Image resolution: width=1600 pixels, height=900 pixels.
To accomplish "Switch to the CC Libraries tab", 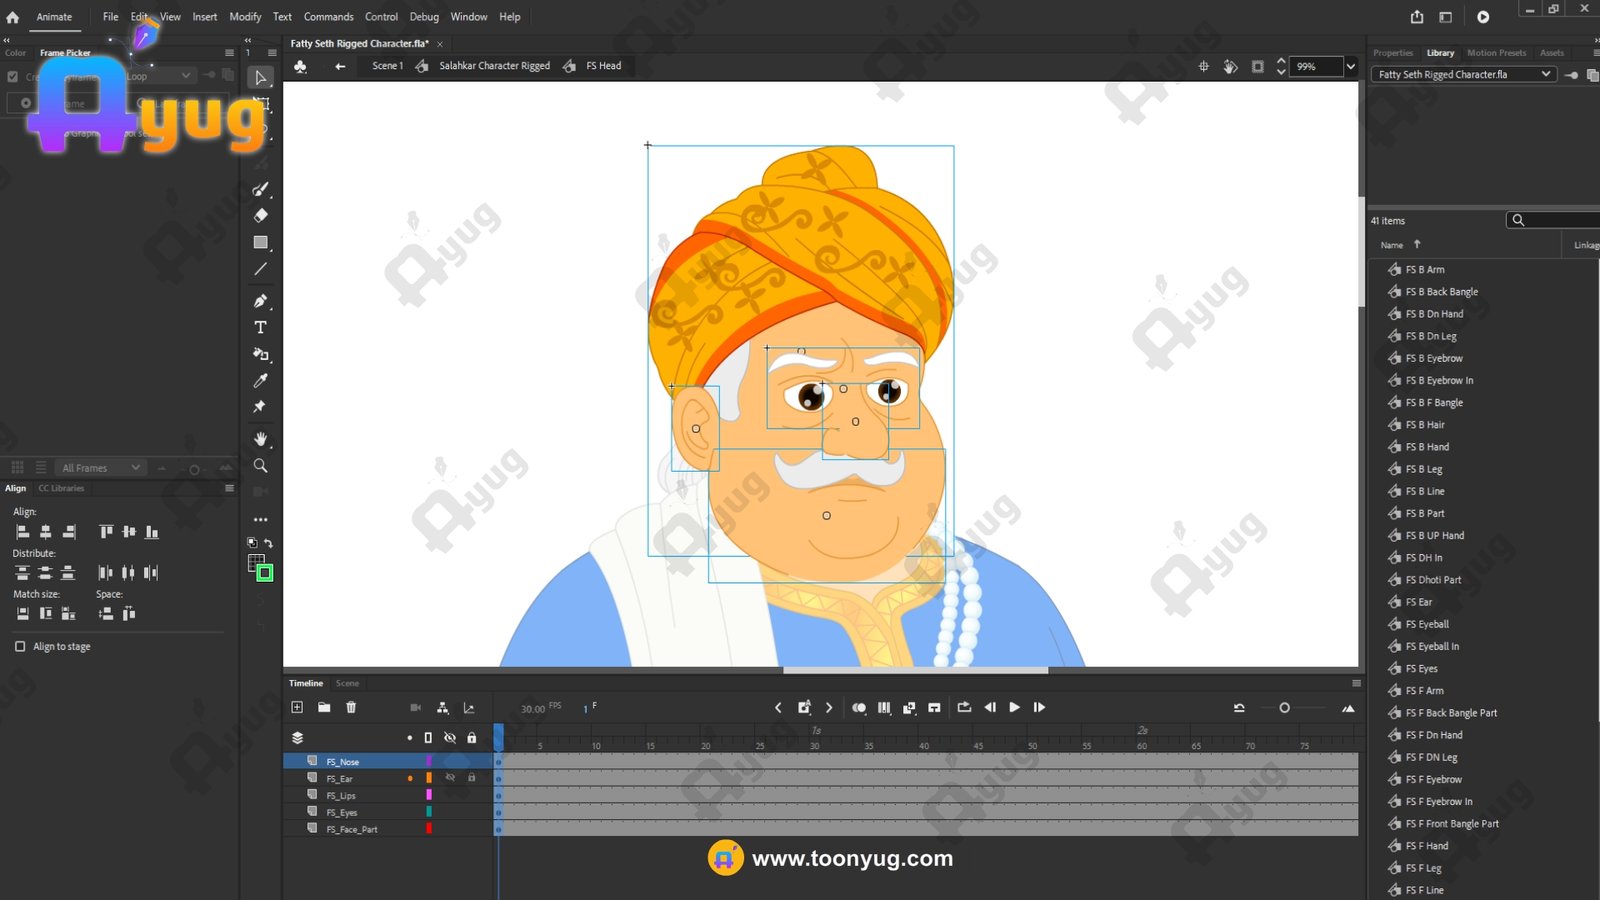I will 61,488.
